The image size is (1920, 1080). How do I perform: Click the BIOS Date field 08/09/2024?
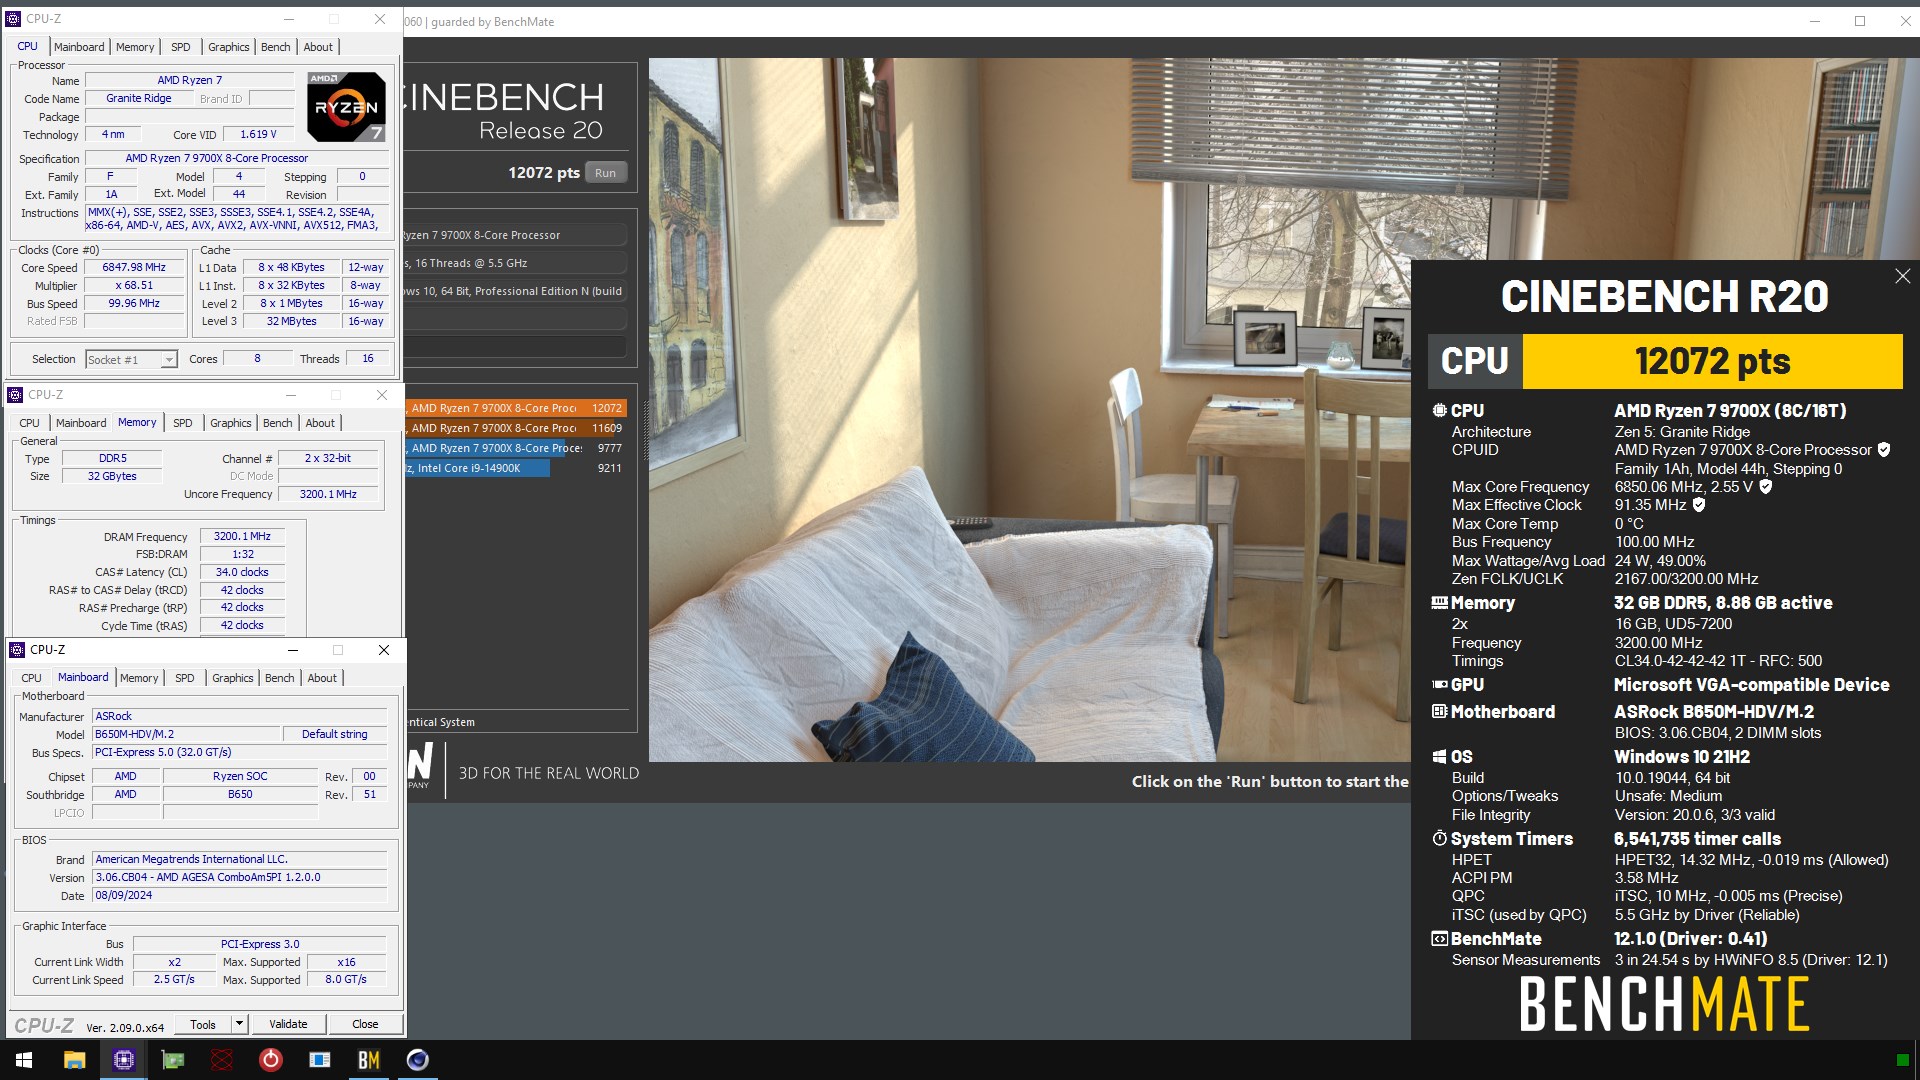click(239, 896)
